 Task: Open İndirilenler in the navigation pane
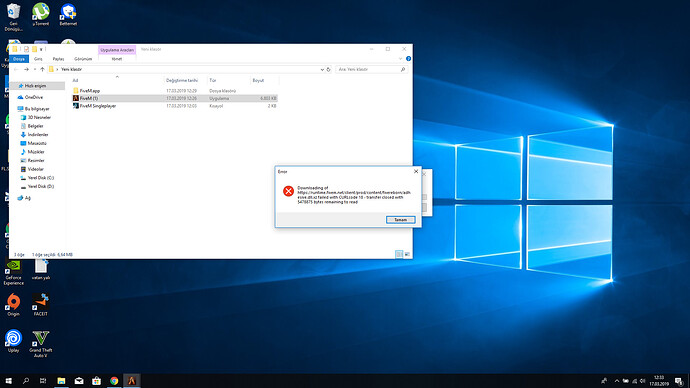point(37,135)
